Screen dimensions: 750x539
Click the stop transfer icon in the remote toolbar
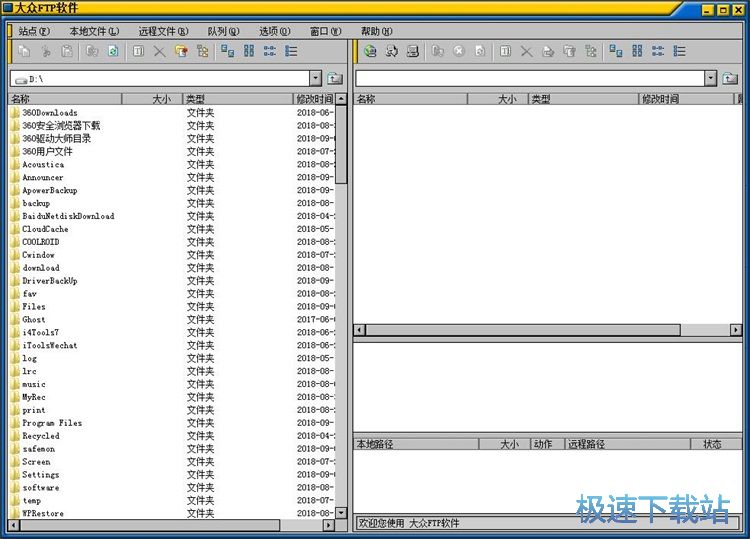coord(459,51)
